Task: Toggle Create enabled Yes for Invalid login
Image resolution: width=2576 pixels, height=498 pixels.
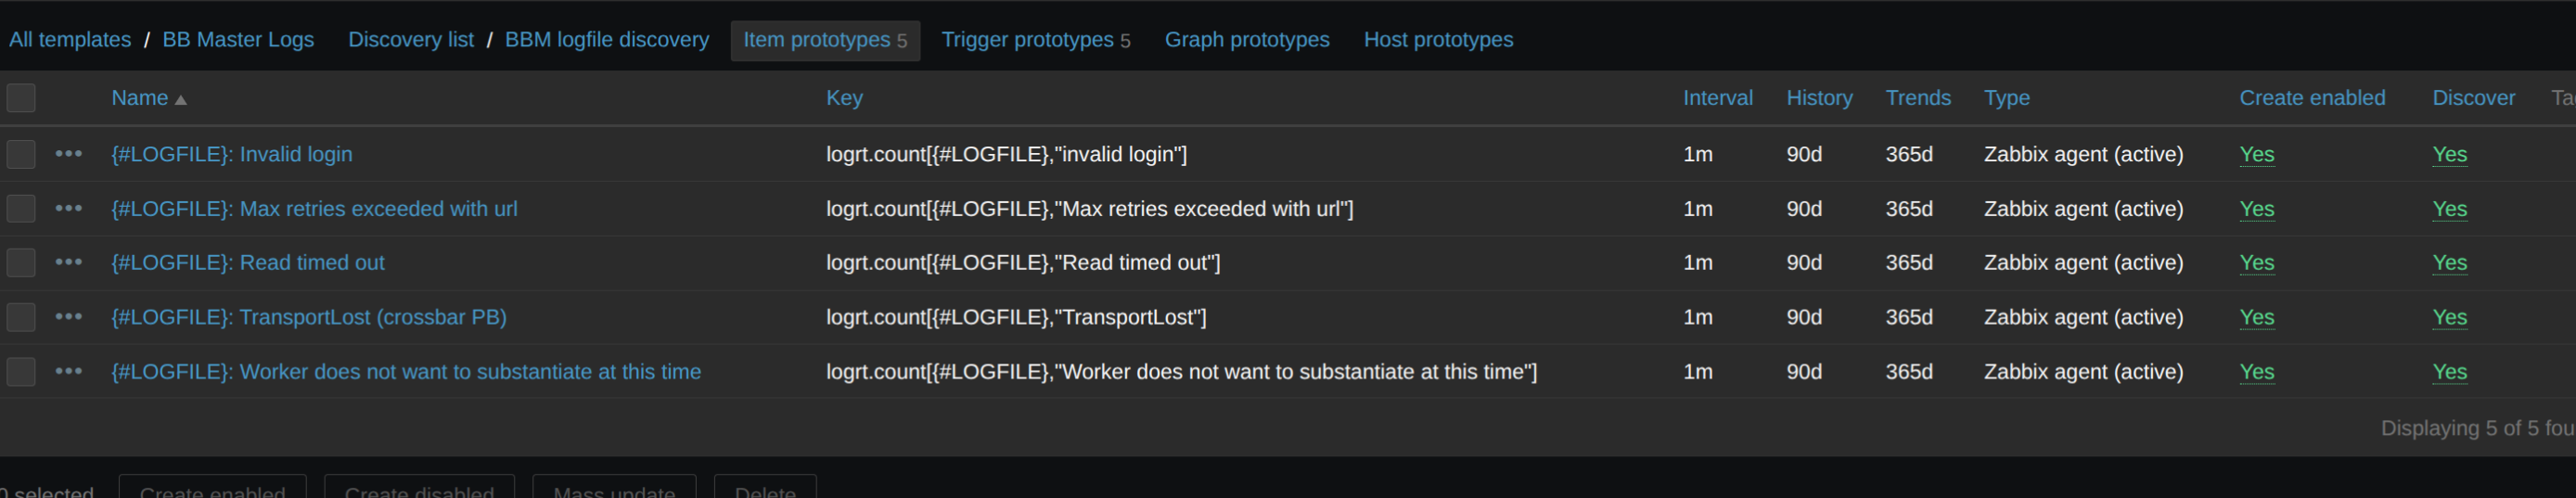Action: click(x=2257, y=154)
